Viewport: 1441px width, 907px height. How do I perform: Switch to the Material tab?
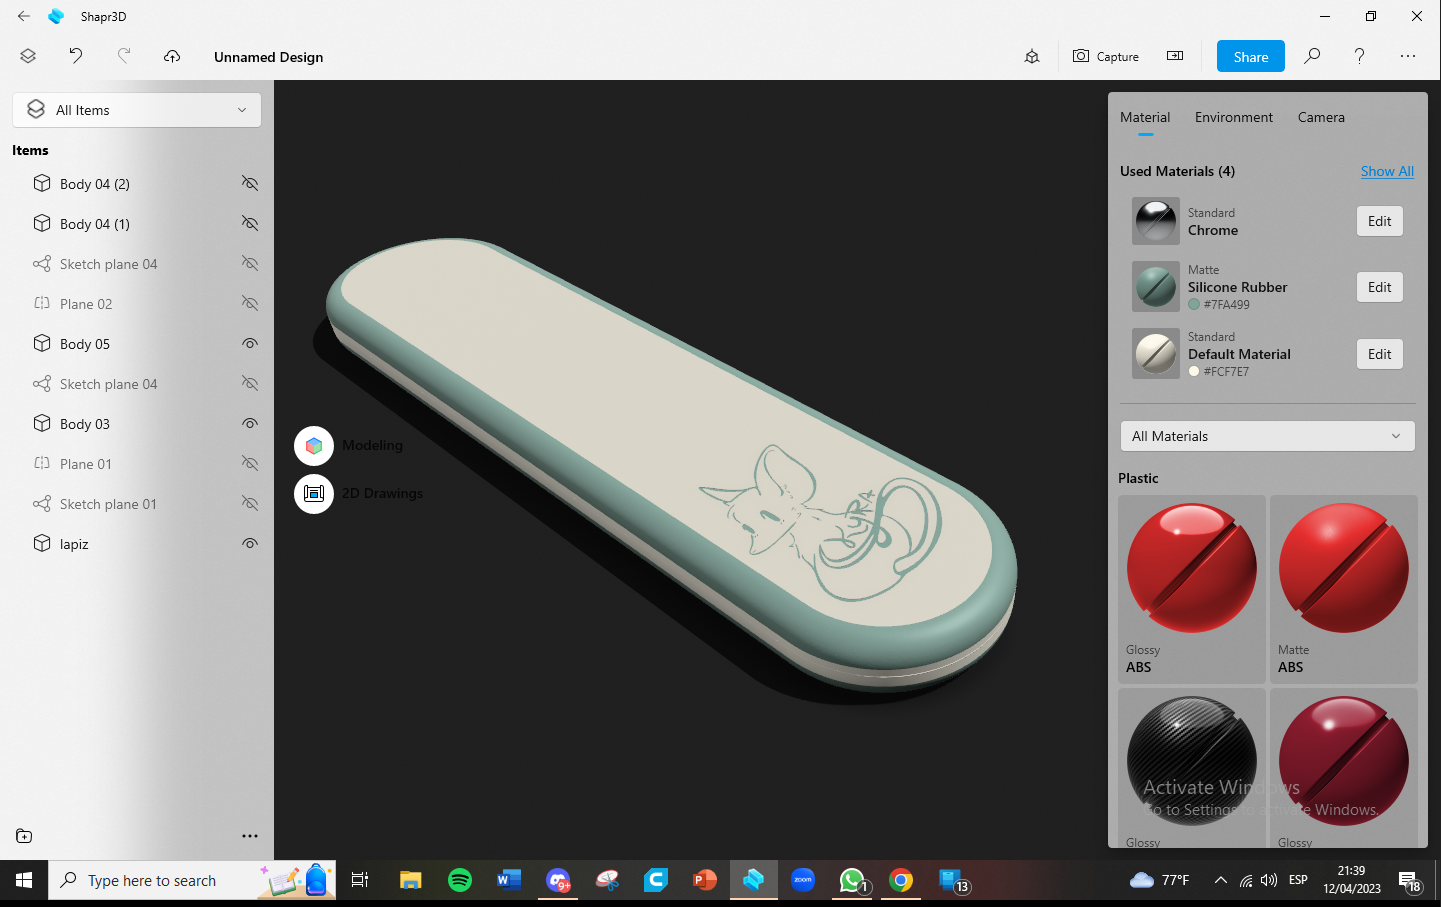point(1145,117)
